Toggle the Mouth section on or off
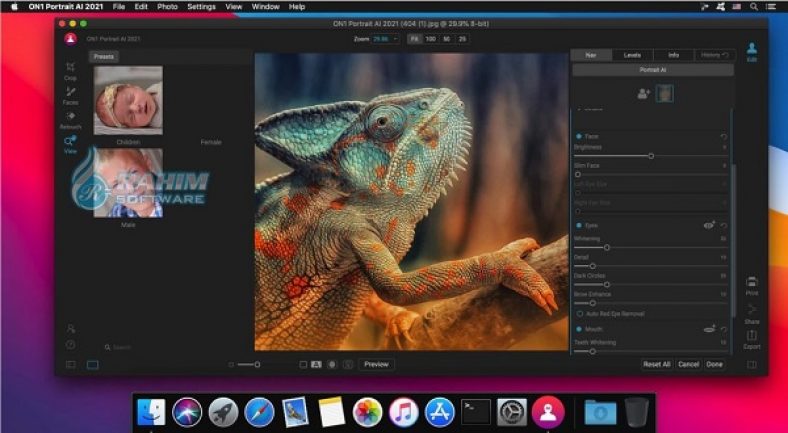Image resolution: width=788 pixels, height=433 pixels. pyautogui.click(x=578, y=329)
